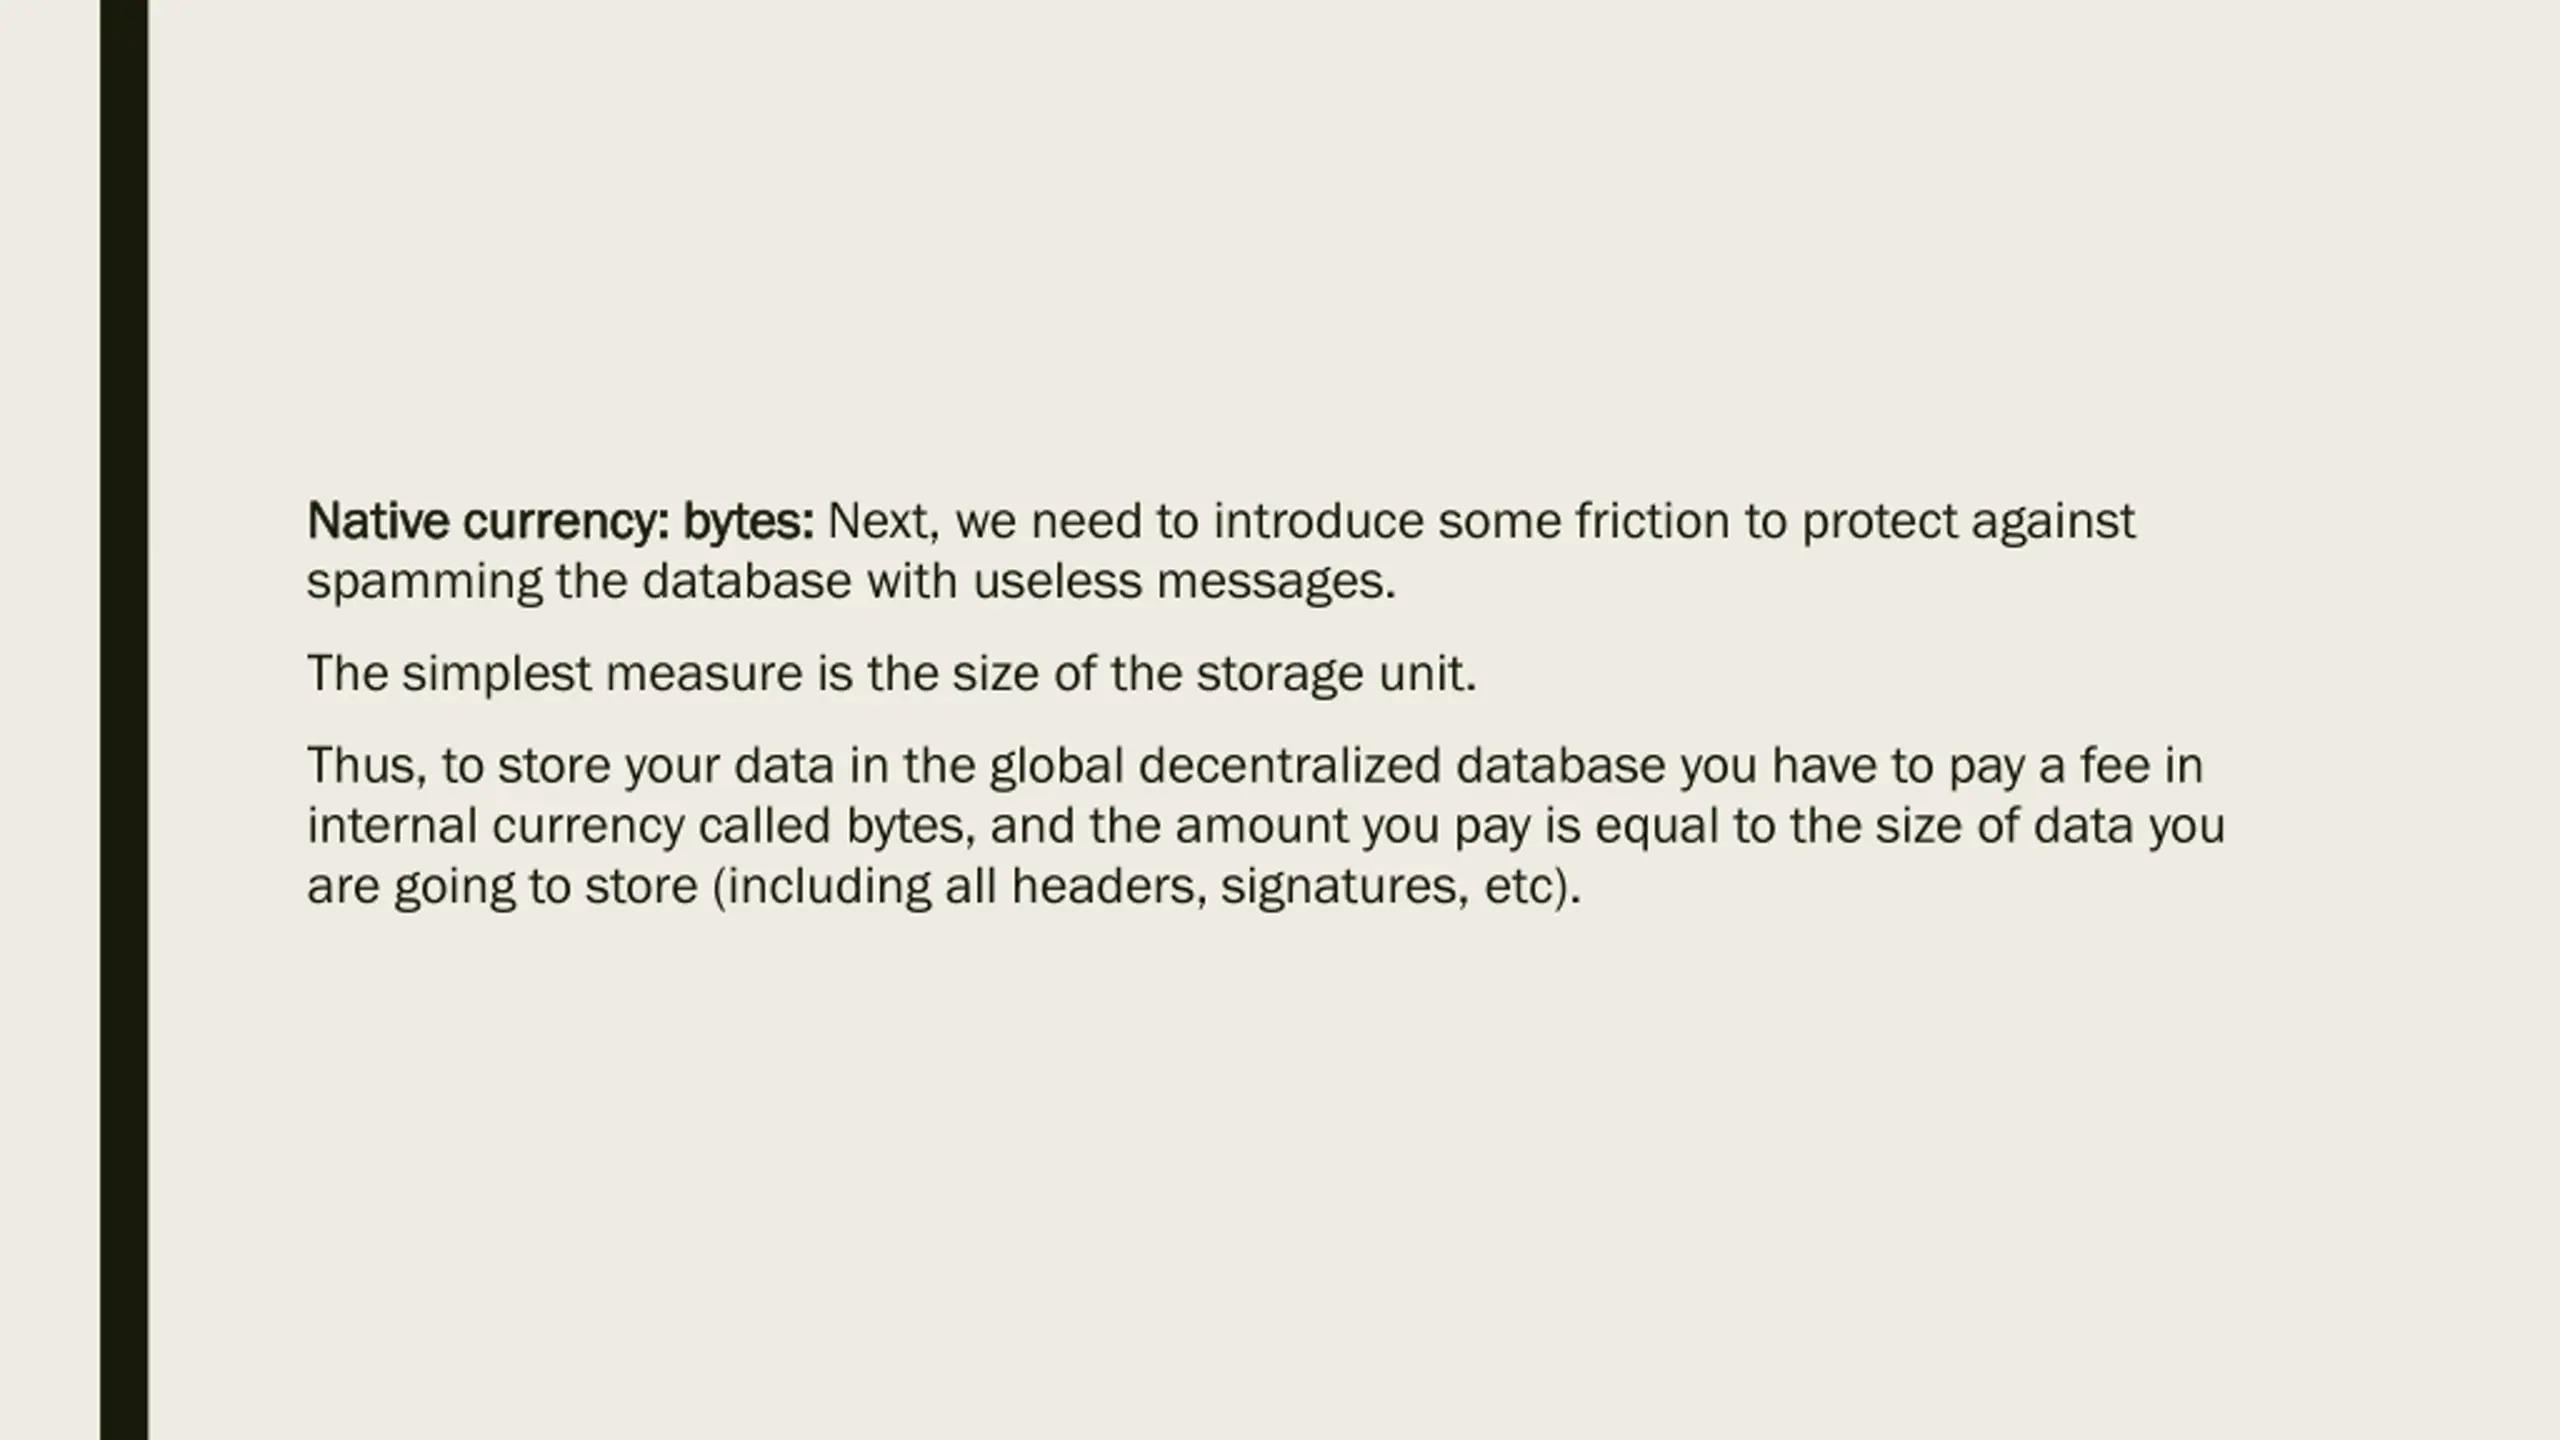Click the words 'useless messages'
This screenshot has width=2560, height=1440.
coord(1183,584)
